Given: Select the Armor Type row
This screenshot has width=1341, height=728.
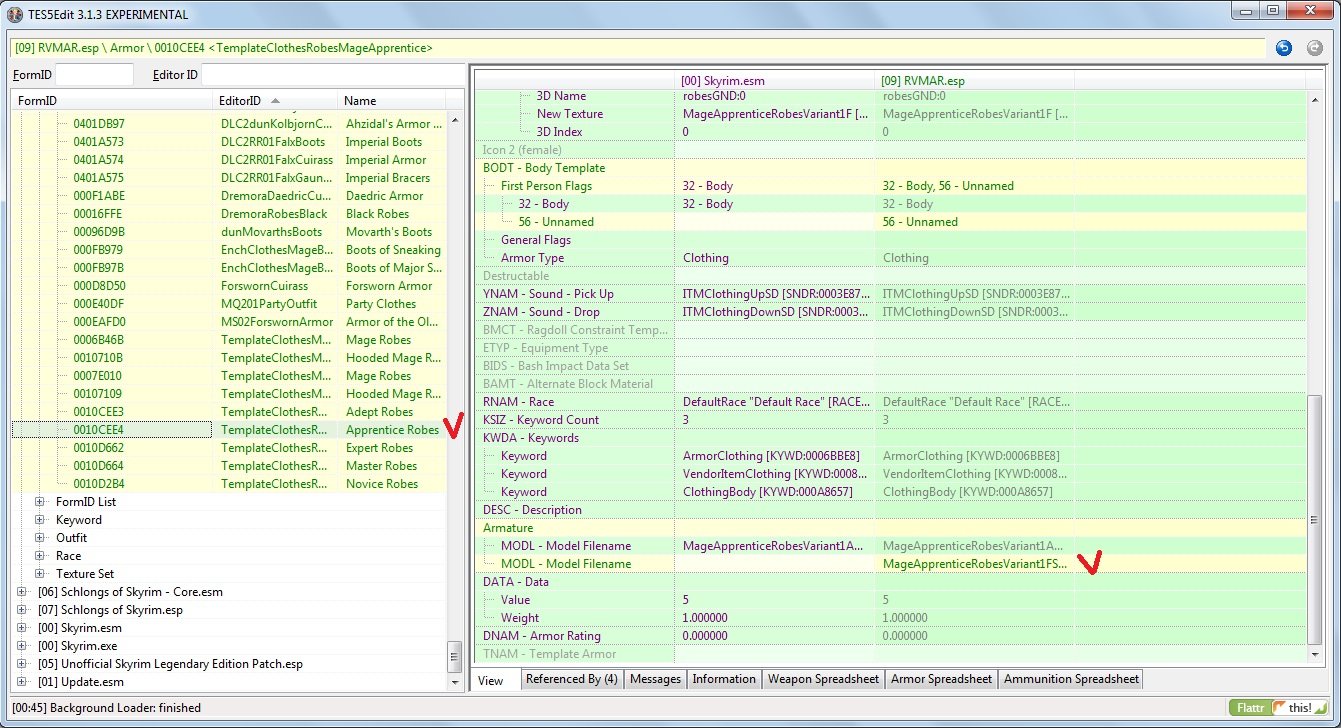Looking at the screenshot, I should [890, 258].
